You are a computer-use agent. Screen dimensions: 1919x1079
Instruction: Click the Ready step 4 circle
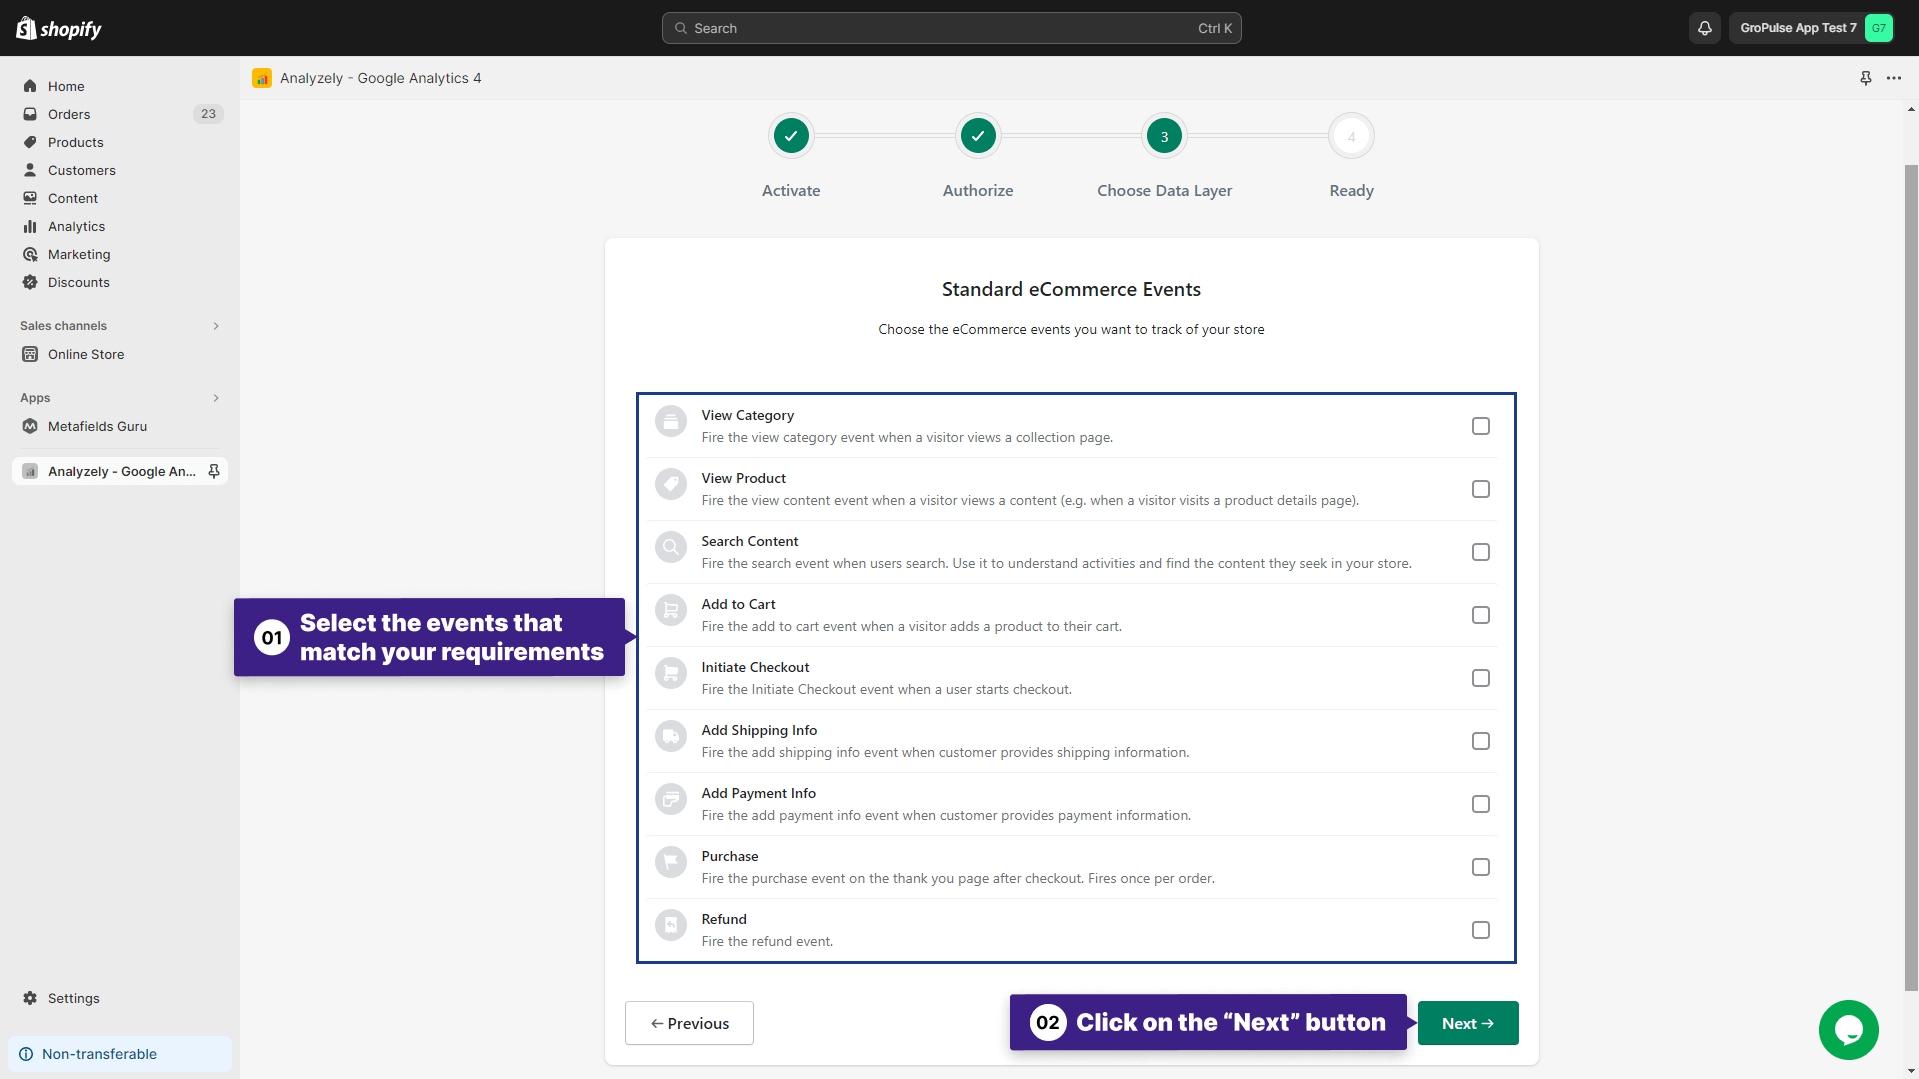(1351, 136)
